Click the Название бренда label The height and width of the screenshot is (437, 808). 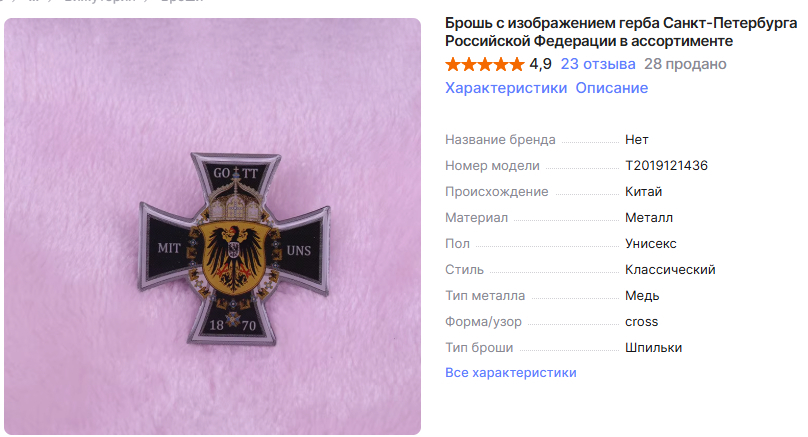(500, 140)
